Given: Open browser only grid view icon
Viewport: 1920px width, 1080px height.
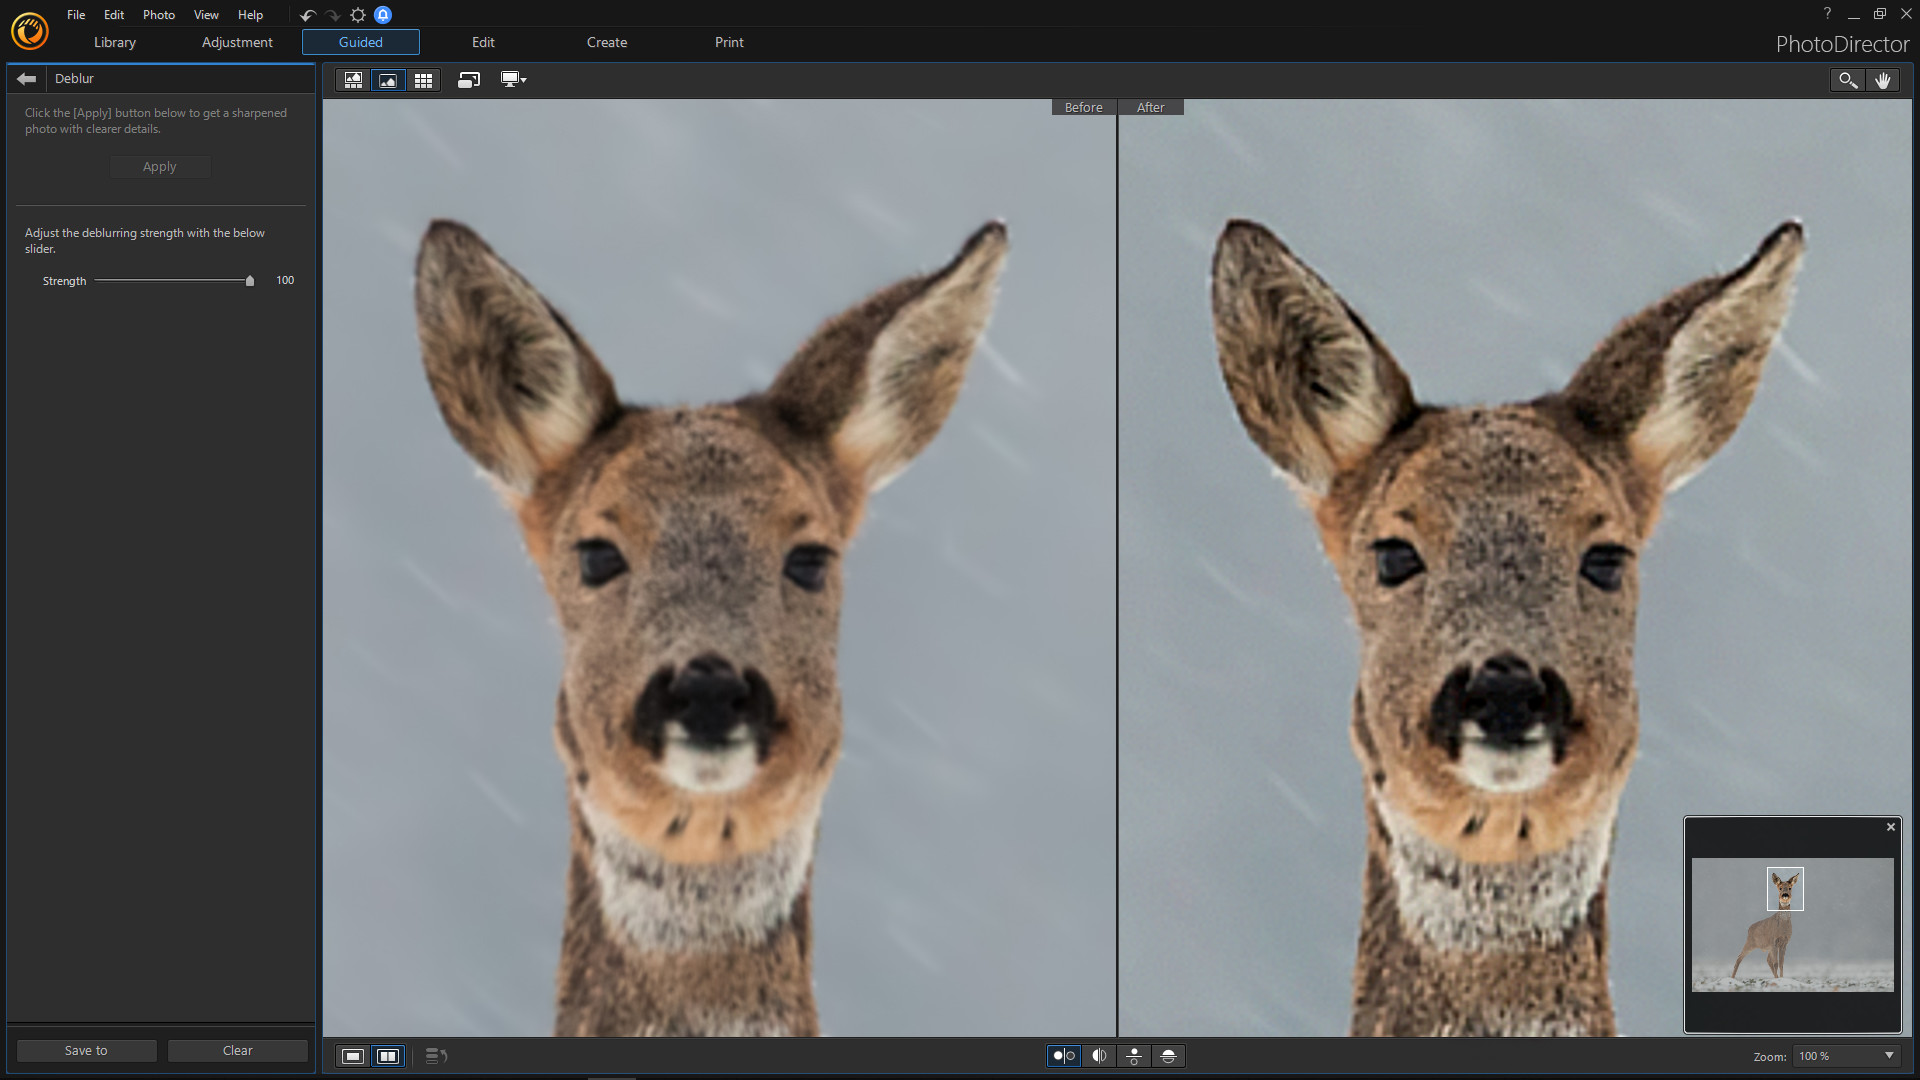Looking at the screenshot, I should 423,80.
